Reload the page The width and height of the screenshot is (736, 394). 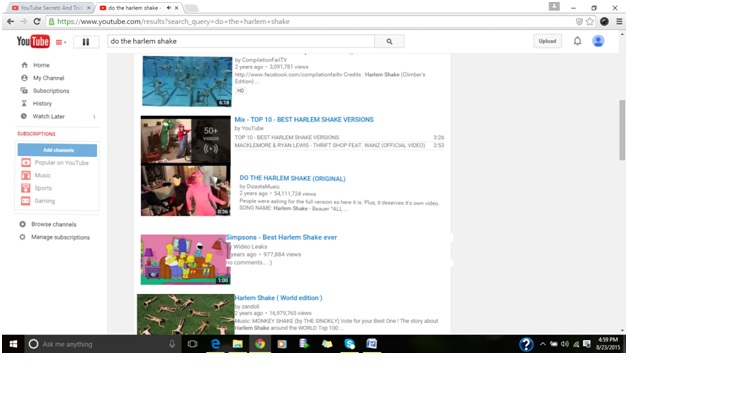(37, 22)
